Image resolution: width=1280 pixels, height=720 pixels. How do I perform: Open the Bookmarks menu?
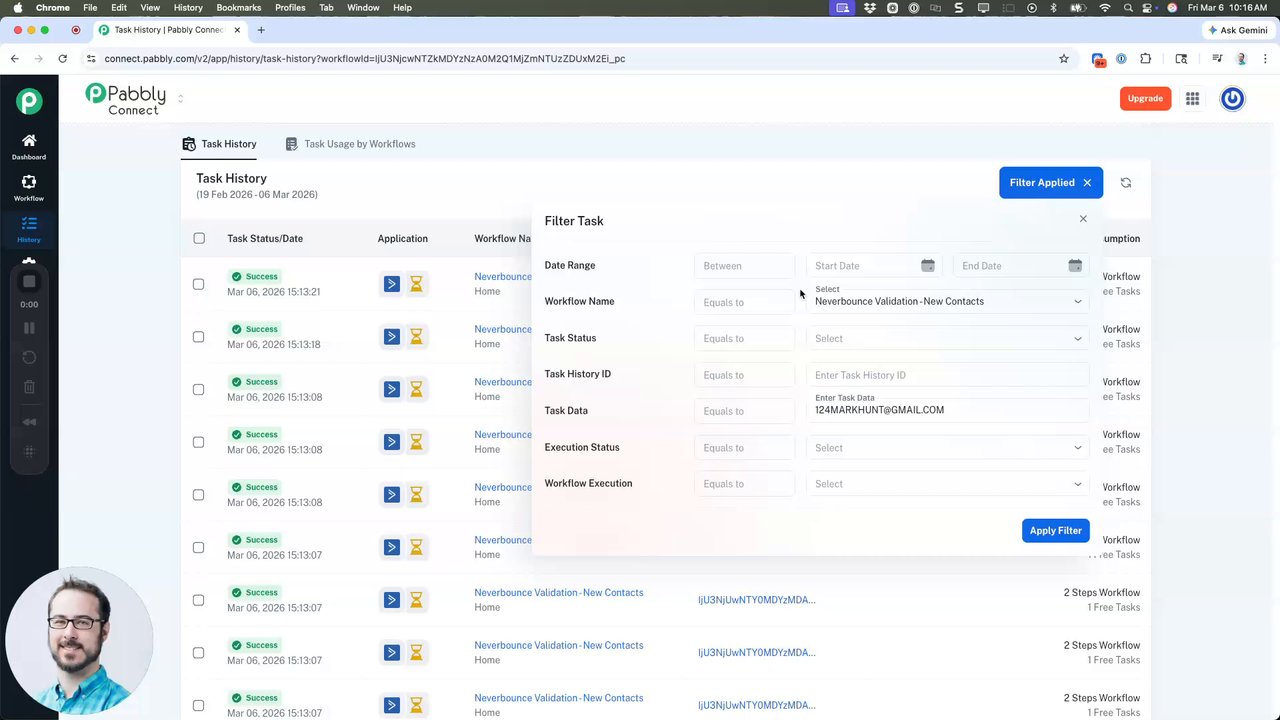238,8
